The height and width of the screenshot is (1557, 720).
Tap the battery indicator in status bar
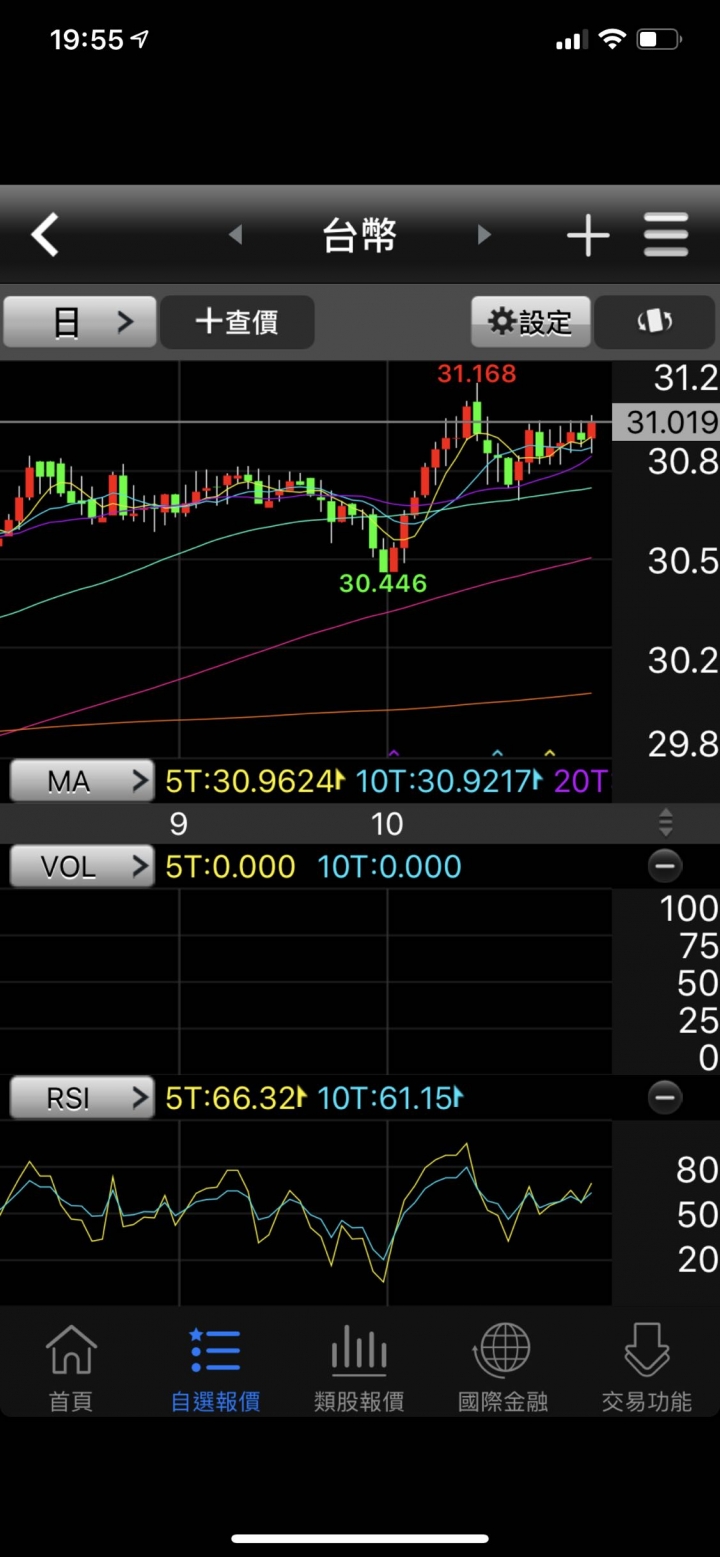[659, 40]
